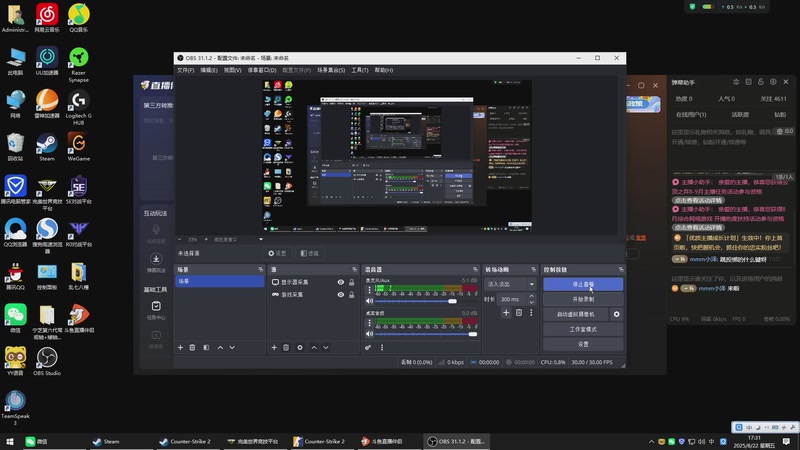800x450 pixels.
Task: Pop out the Audio Mixer dock panel
Action: [476, 269]
